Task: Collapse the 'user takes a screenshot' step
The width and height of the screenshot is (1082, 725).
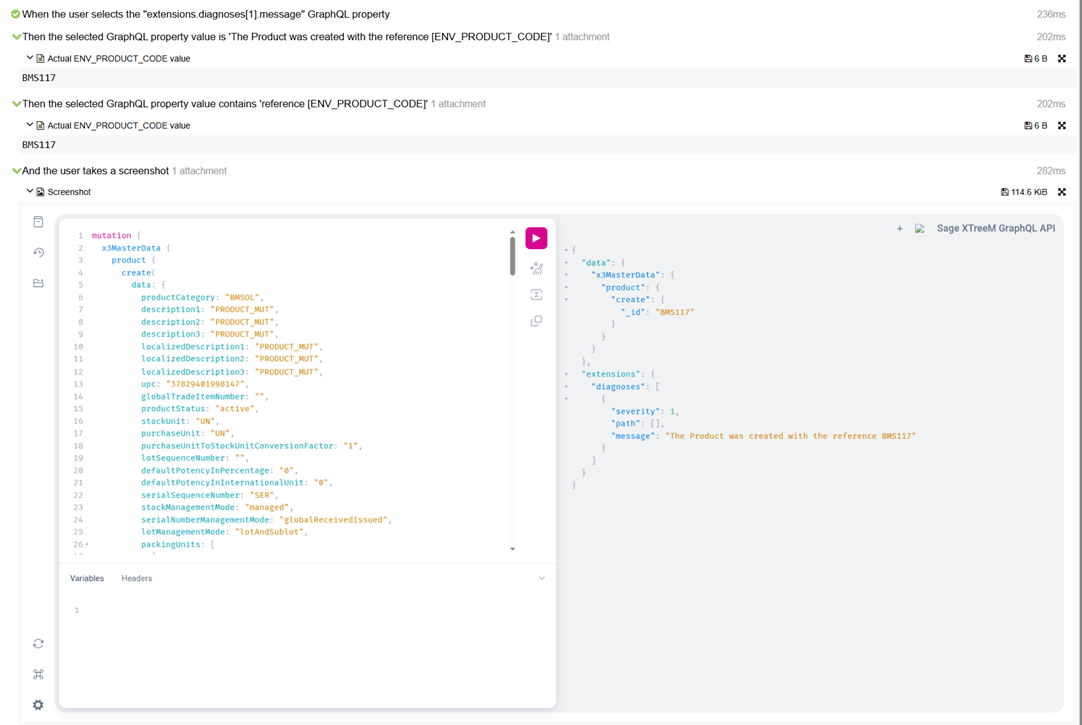Action: click(17, 171)
